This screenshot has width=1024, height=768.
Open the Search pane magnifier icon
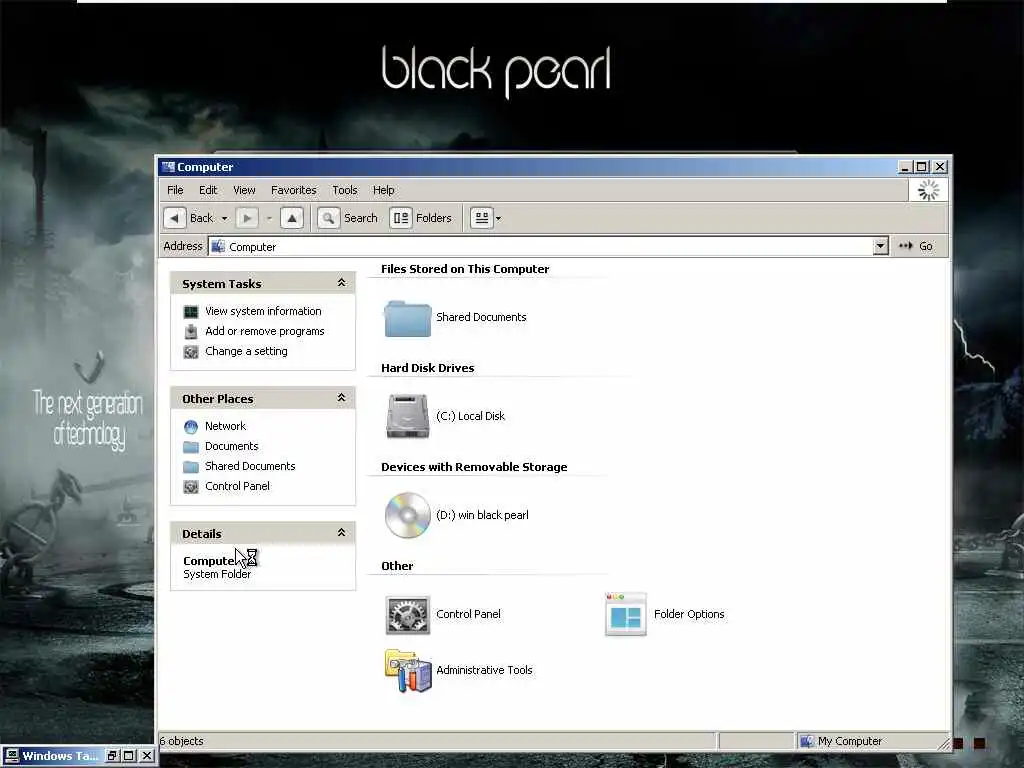click(328, 218)
